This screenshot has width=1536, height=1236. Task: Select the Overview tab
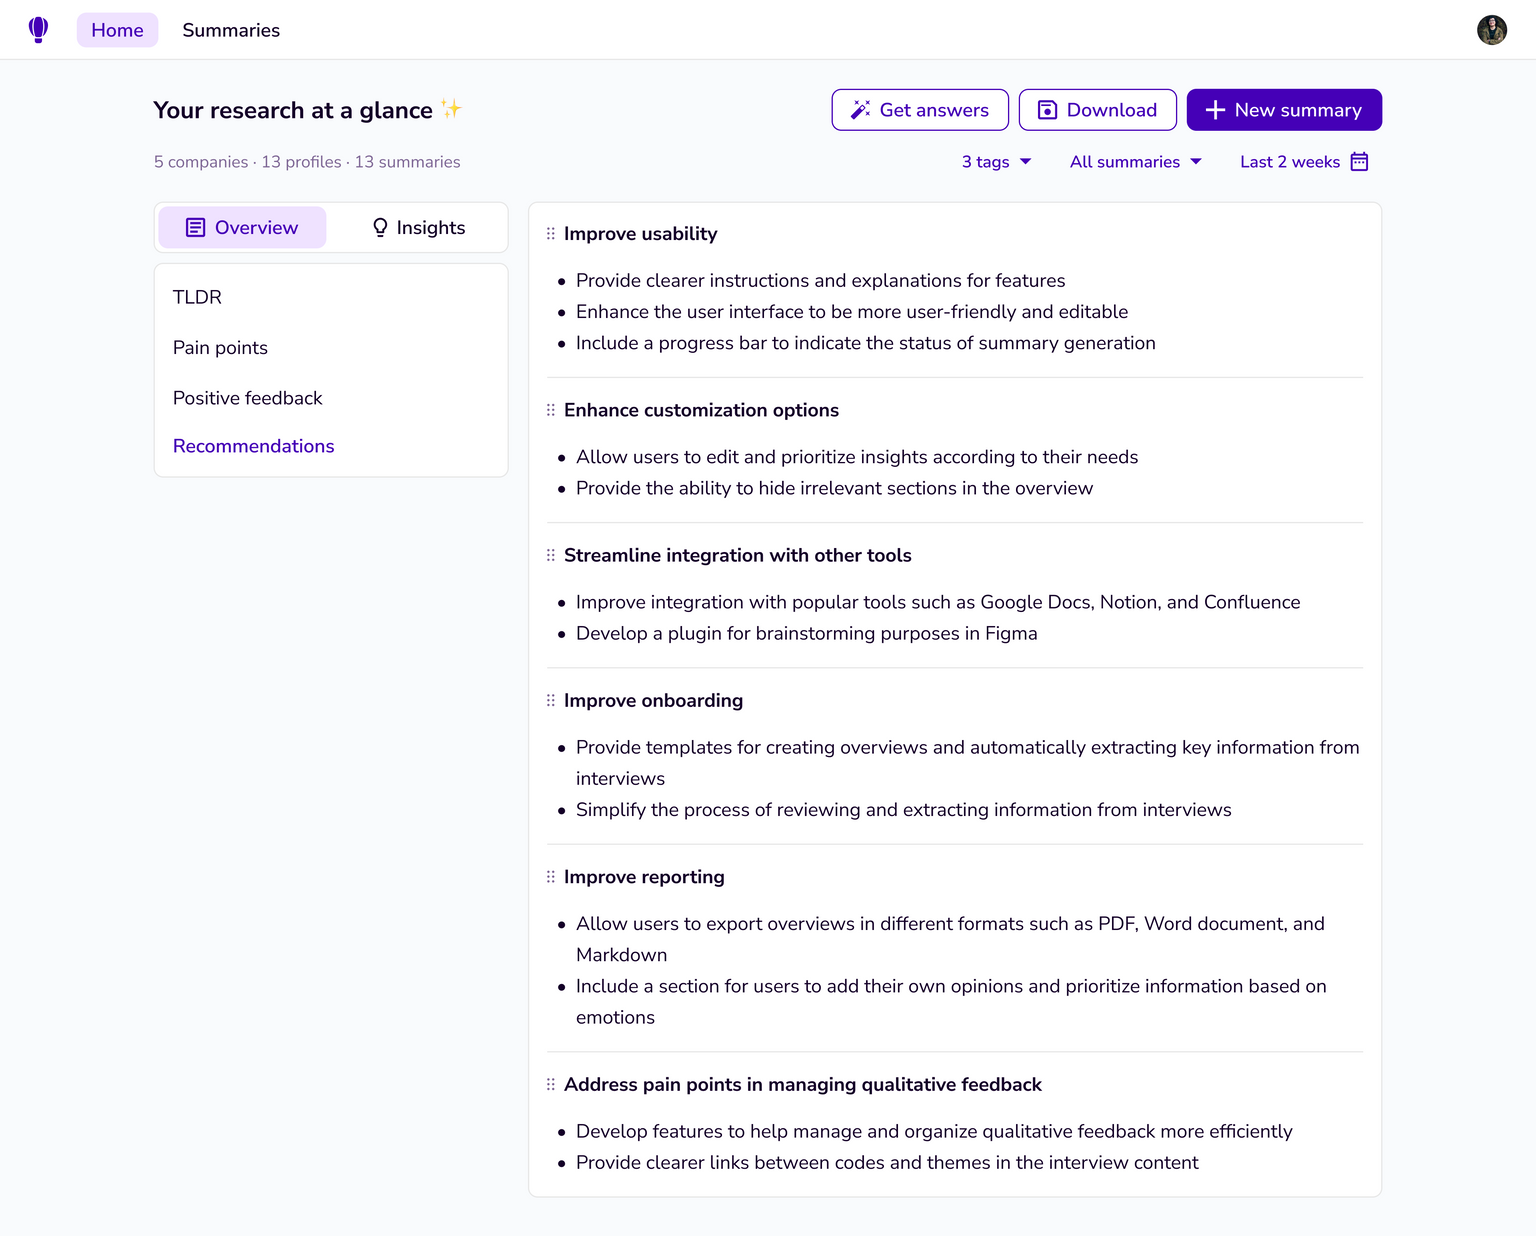tap(242, 228)
